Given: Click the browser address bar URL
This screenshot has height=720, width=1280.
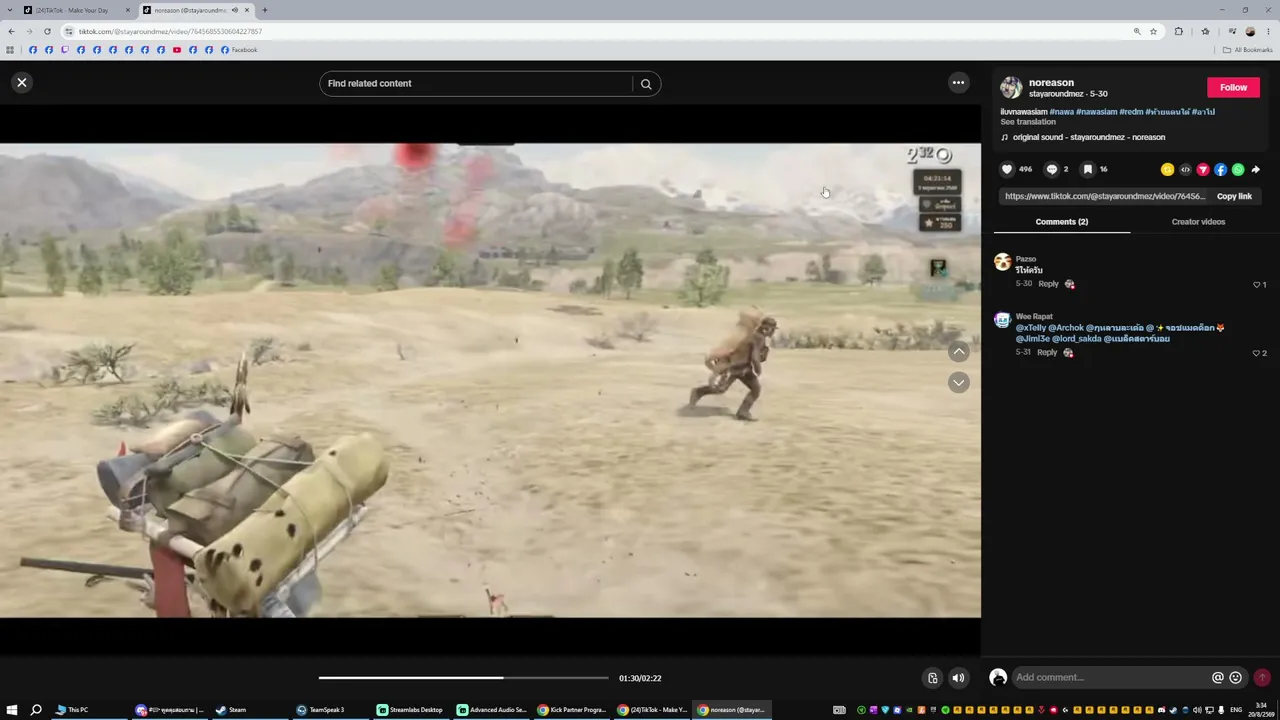Looking at the screenshot, I should [170, 32].
